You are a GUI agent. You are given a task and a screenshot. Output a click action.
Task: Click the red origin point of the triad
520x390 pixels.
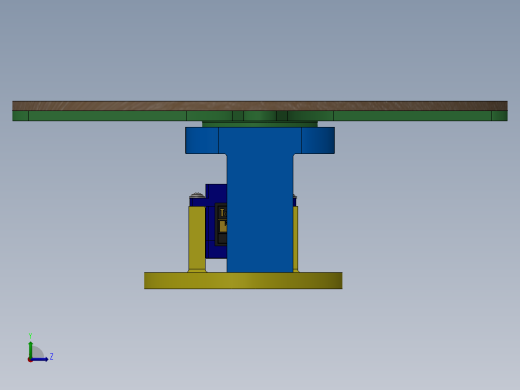tap(30, 360)
